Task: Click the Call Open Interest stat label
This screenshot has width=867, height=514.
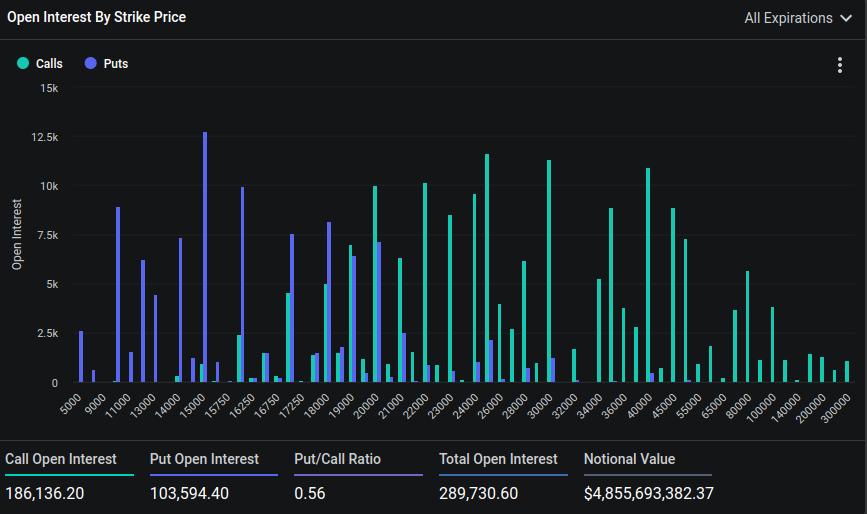Action: 61,459
